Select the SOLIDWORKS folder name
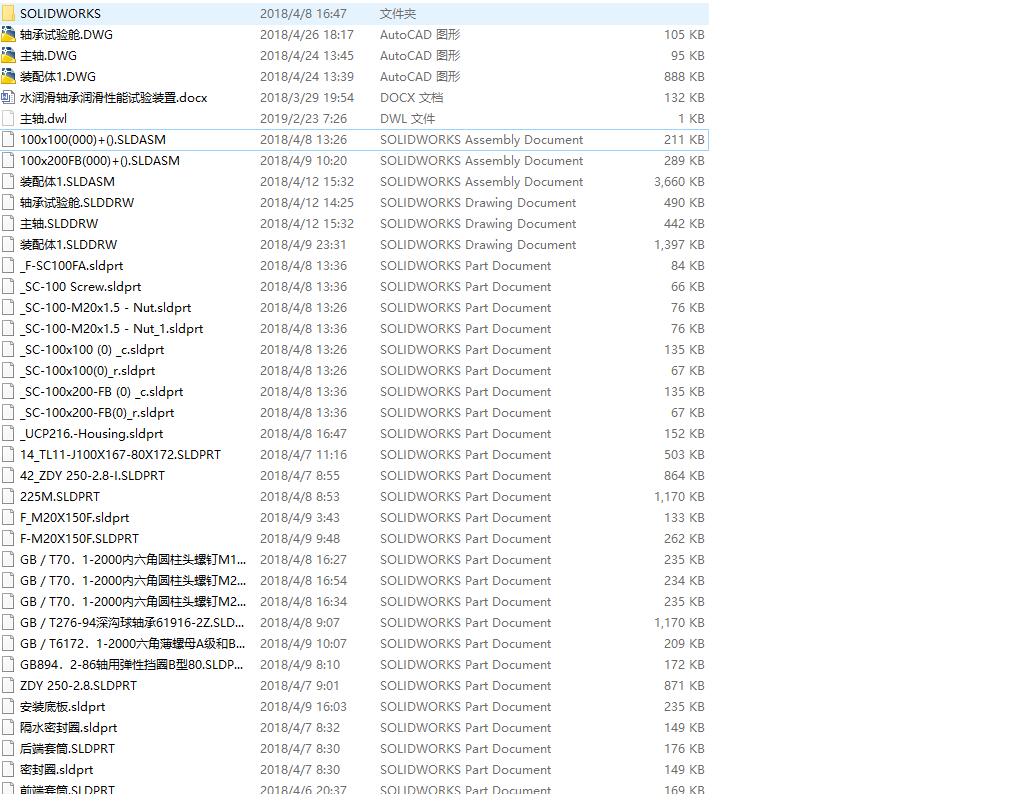The height and width of the screenshot is (805, 1026). coord(60,13)
